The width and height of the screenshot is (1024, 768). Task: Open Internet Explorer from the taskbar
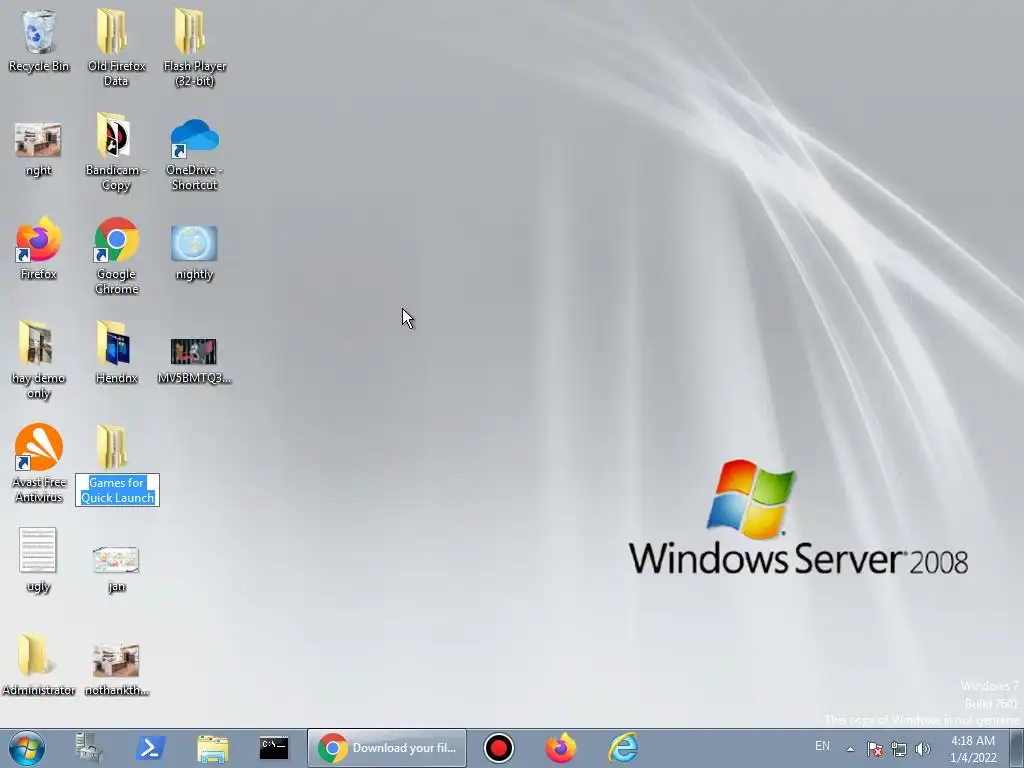point(623,748)
